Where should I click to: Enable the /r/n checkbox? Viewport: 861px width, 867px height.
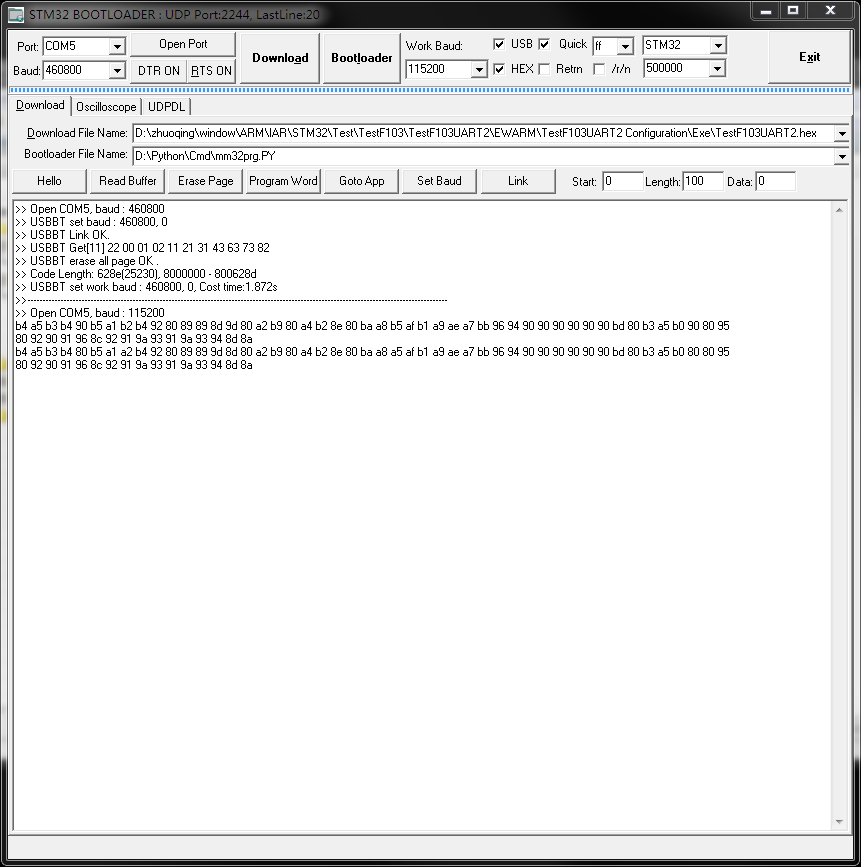599,69
